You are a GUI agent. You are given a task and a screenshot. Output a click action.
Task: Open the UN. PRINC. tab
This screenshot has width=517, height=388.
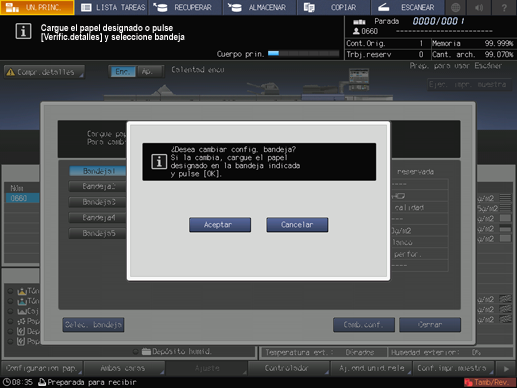(x=37, y=7)
